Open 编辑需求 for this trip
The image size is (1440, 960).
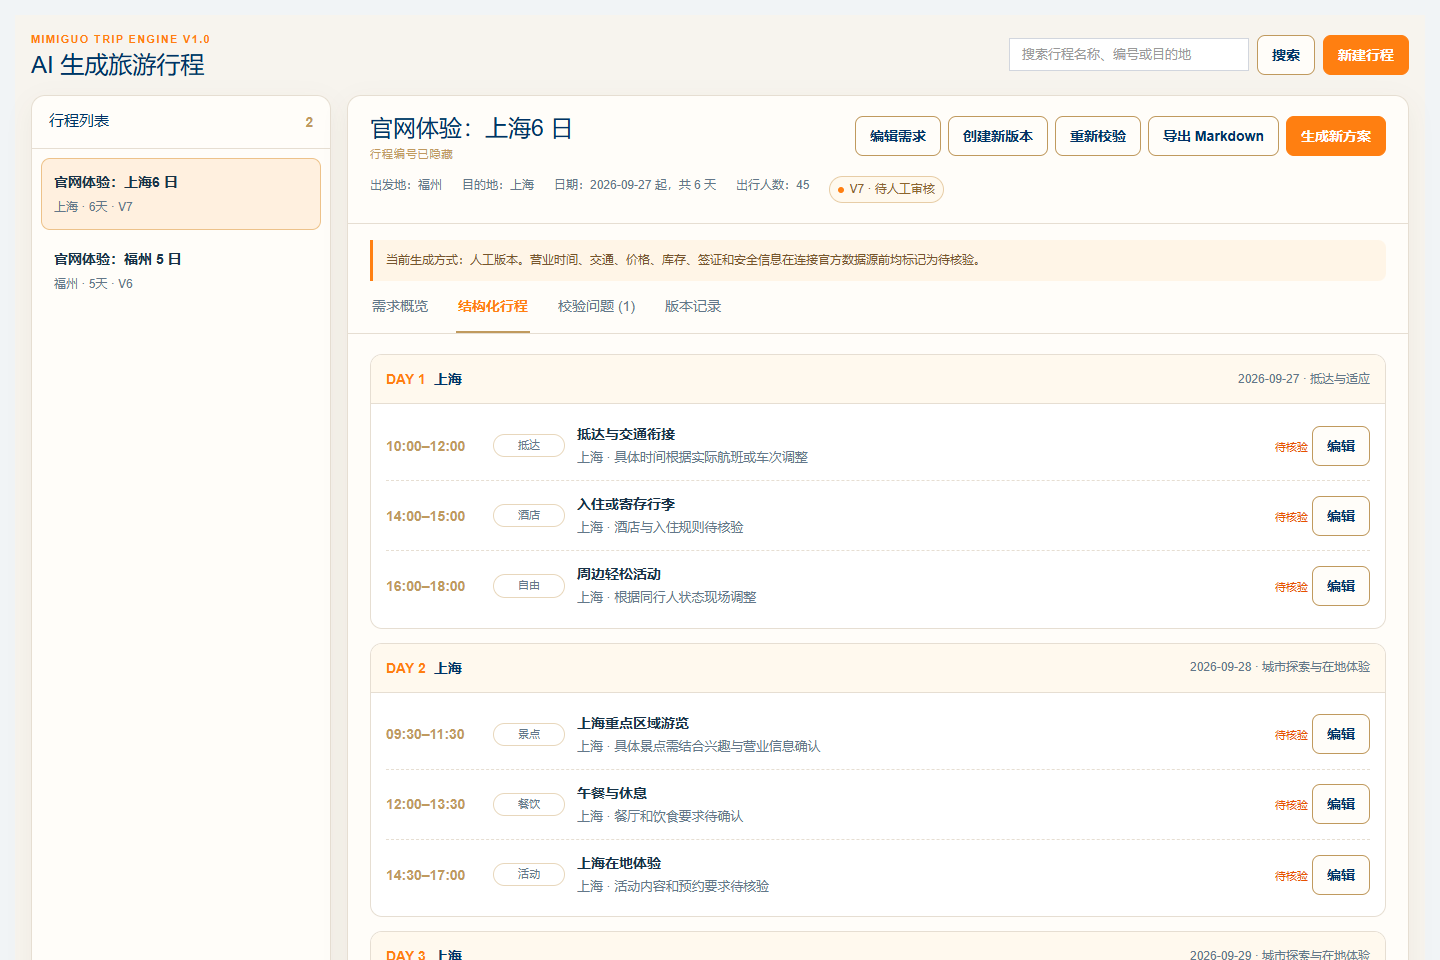coord(898,136)
